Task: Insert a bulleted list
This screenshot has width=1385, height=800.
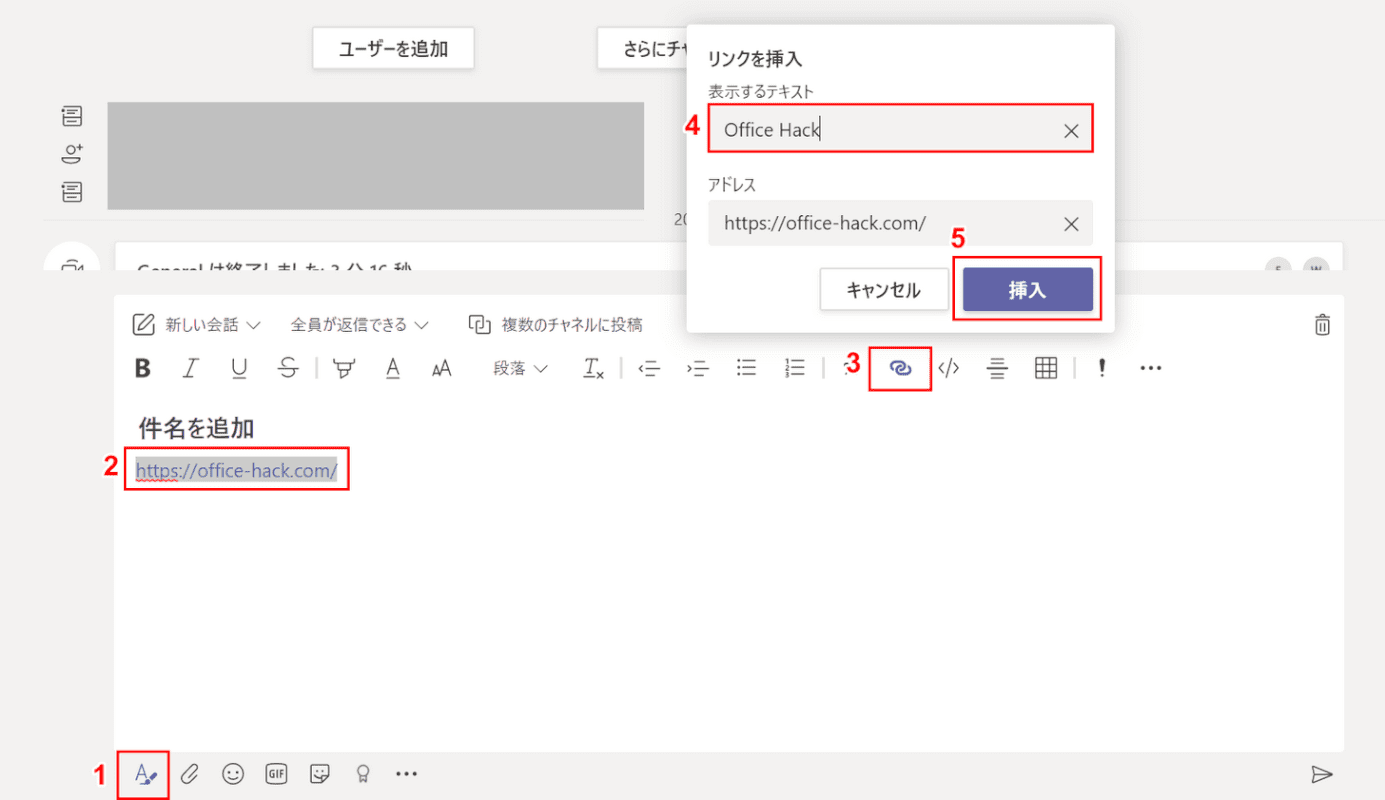Action: coord(746,368)
